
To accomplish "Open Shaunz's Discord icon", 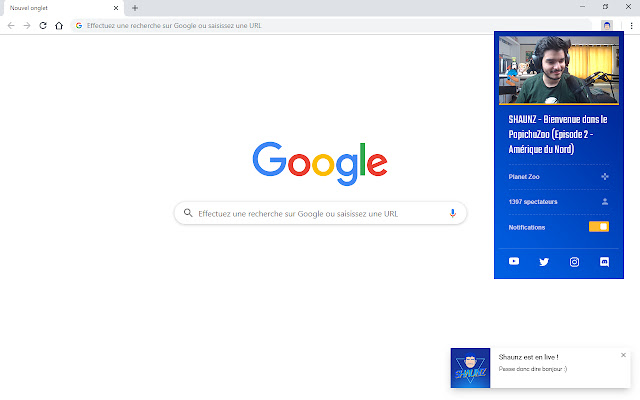I will coord(604,262).
